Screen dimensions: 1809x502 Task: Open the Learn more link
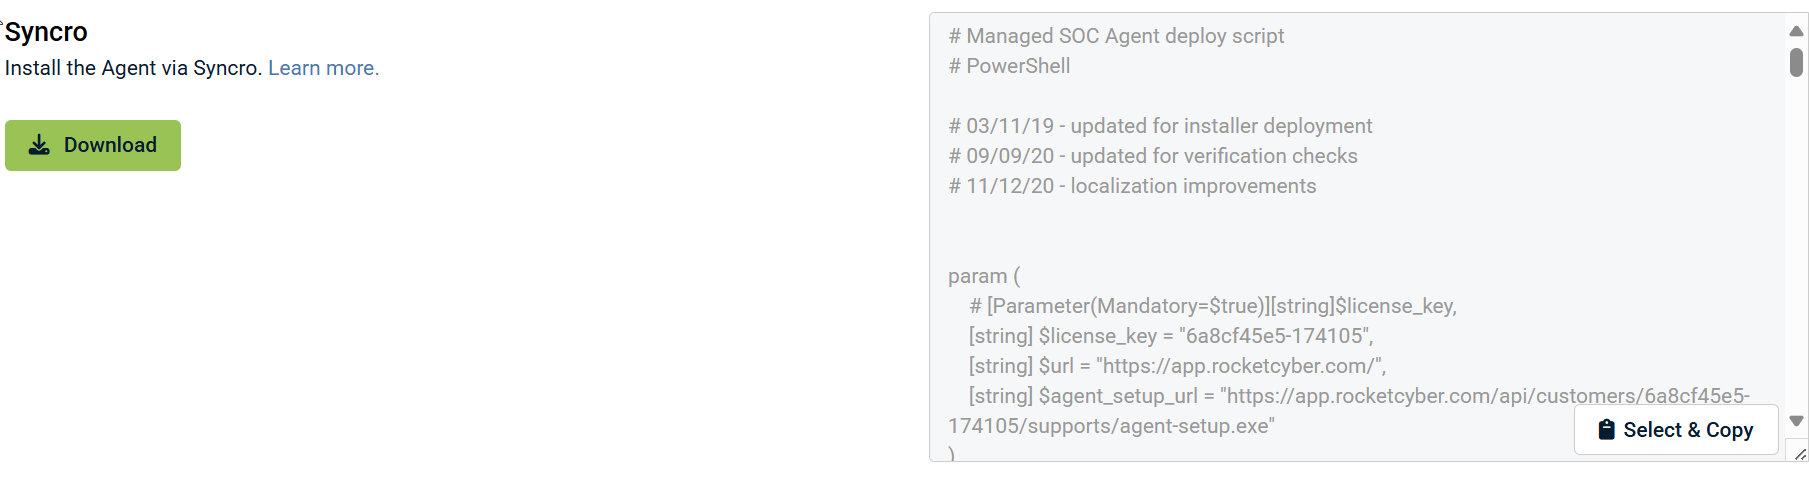[323, 68]
